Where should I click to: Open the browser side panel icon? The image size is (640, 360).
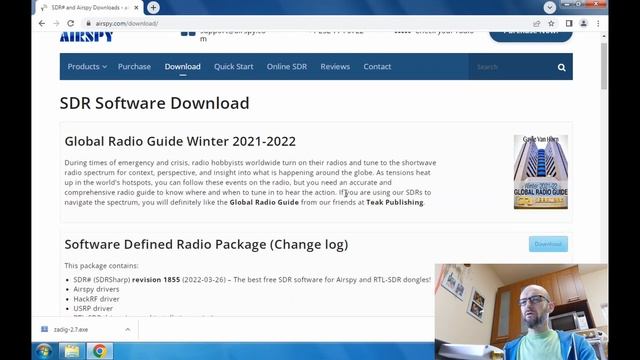[569, 23]
